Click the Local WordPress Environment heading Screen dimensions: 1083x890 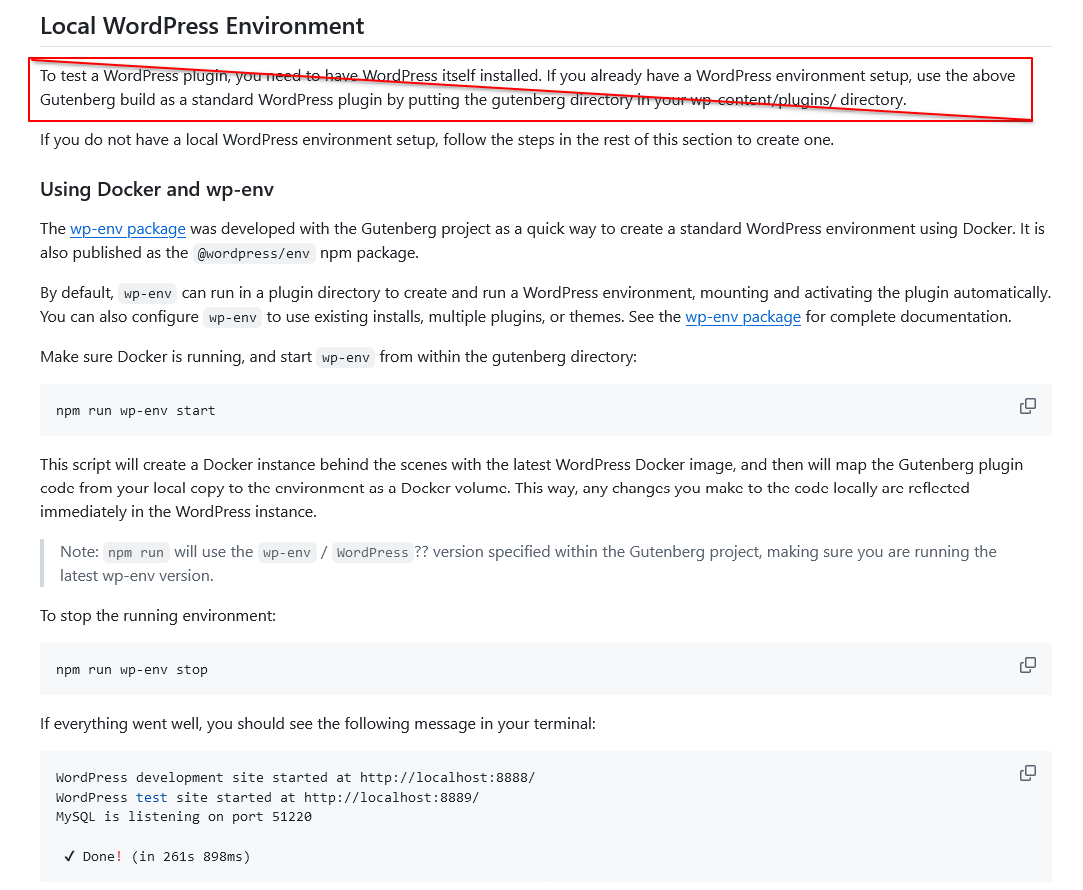202,26
